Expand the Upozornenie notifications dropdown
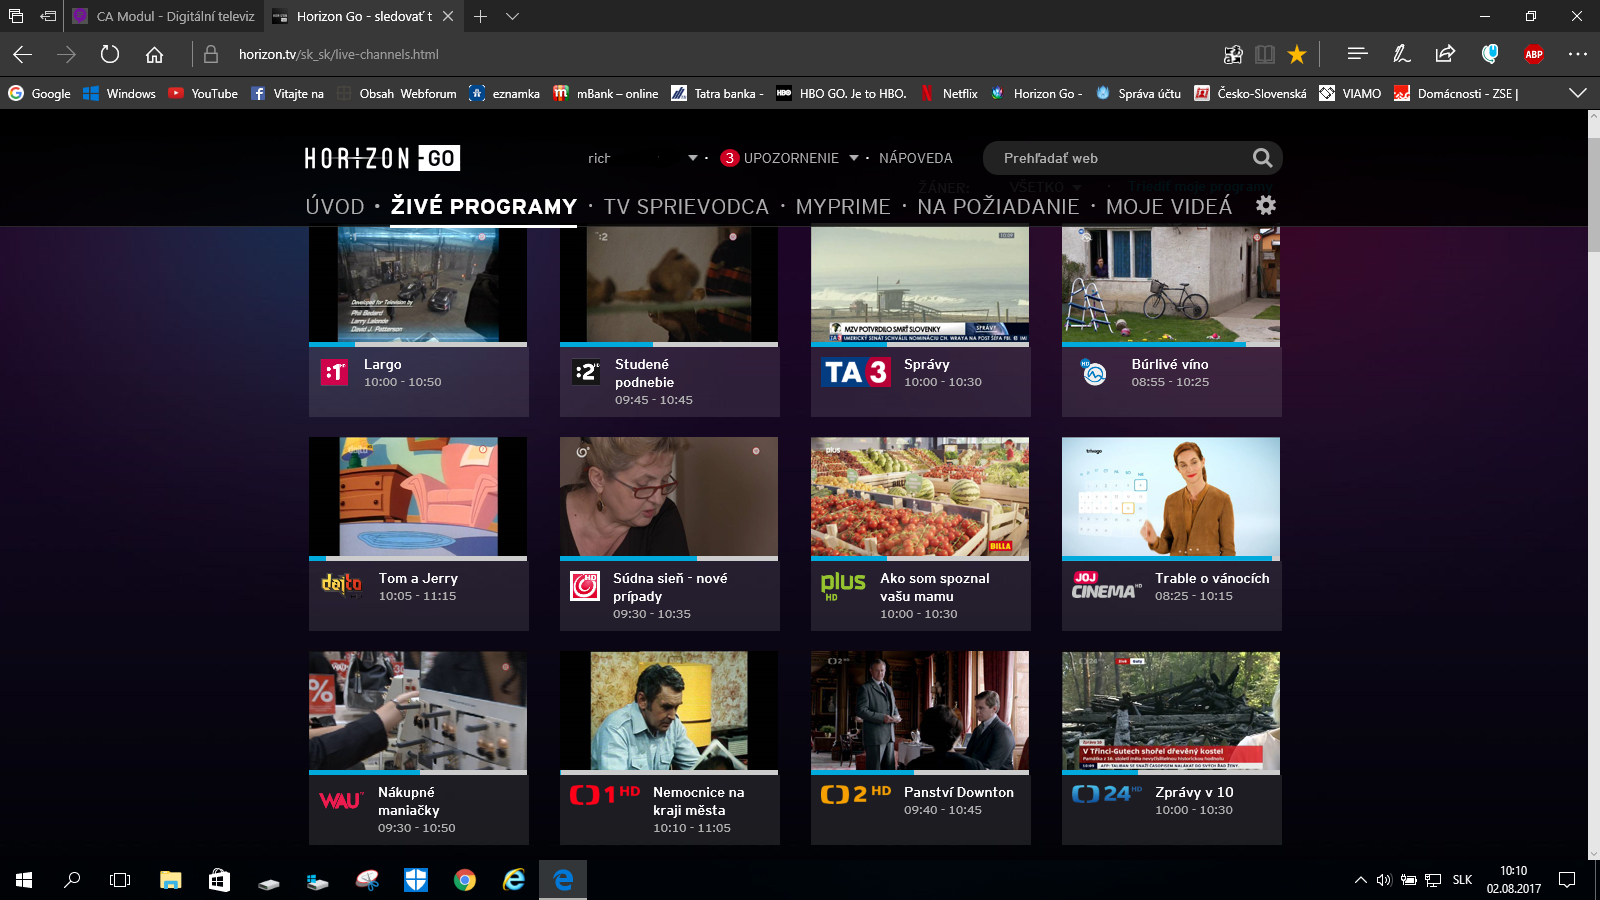The height and width of the screenshot is (900, 1600). (854, 158)
